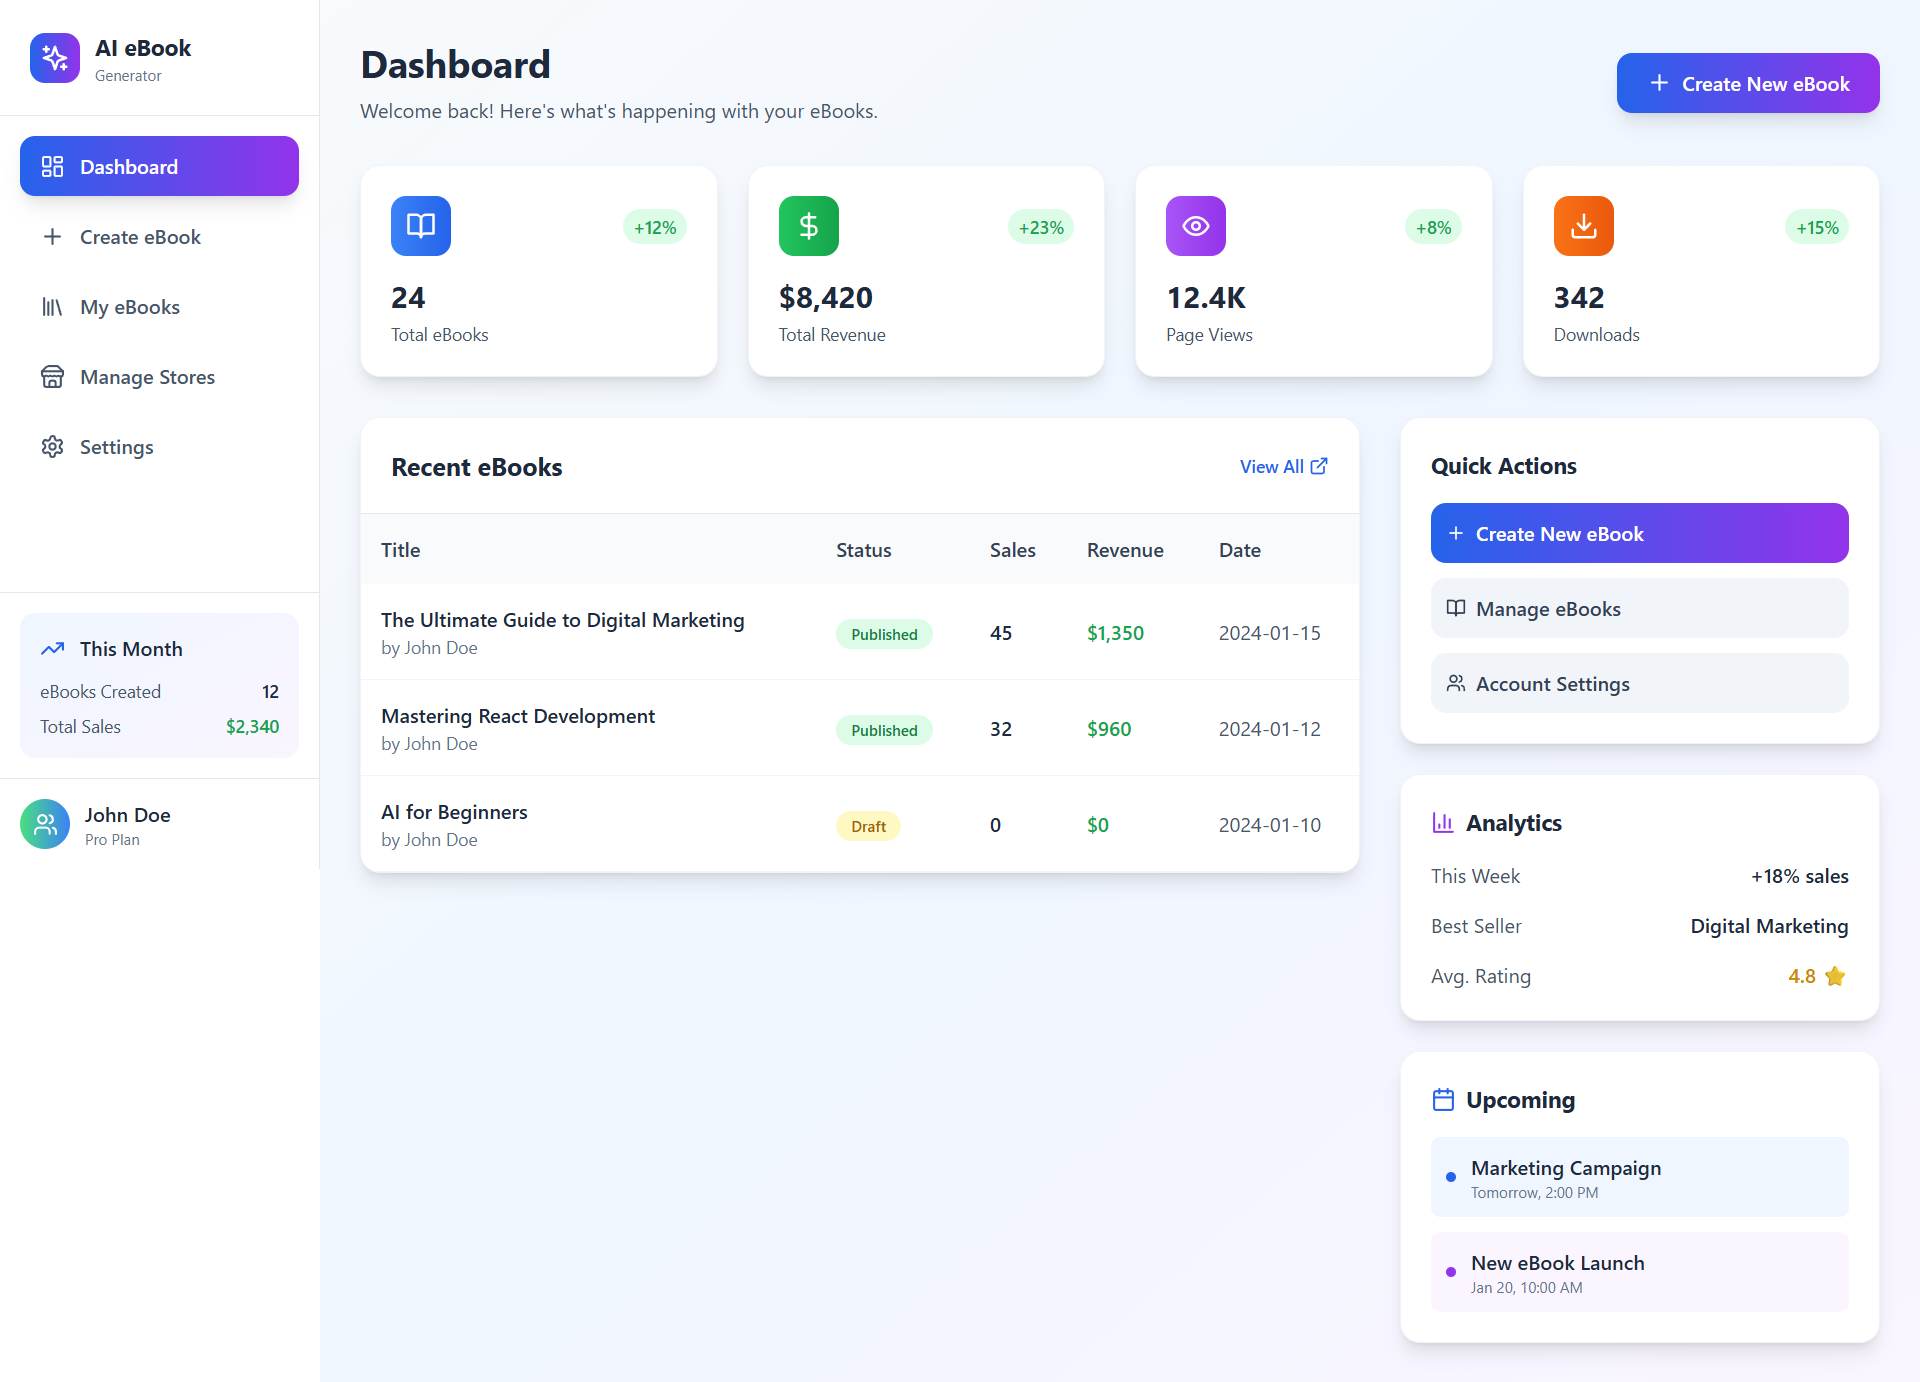This screenshot has width=1920, height=1382.
Task: Click the orange Downloads arrow icon
Action: point(1583,226)
